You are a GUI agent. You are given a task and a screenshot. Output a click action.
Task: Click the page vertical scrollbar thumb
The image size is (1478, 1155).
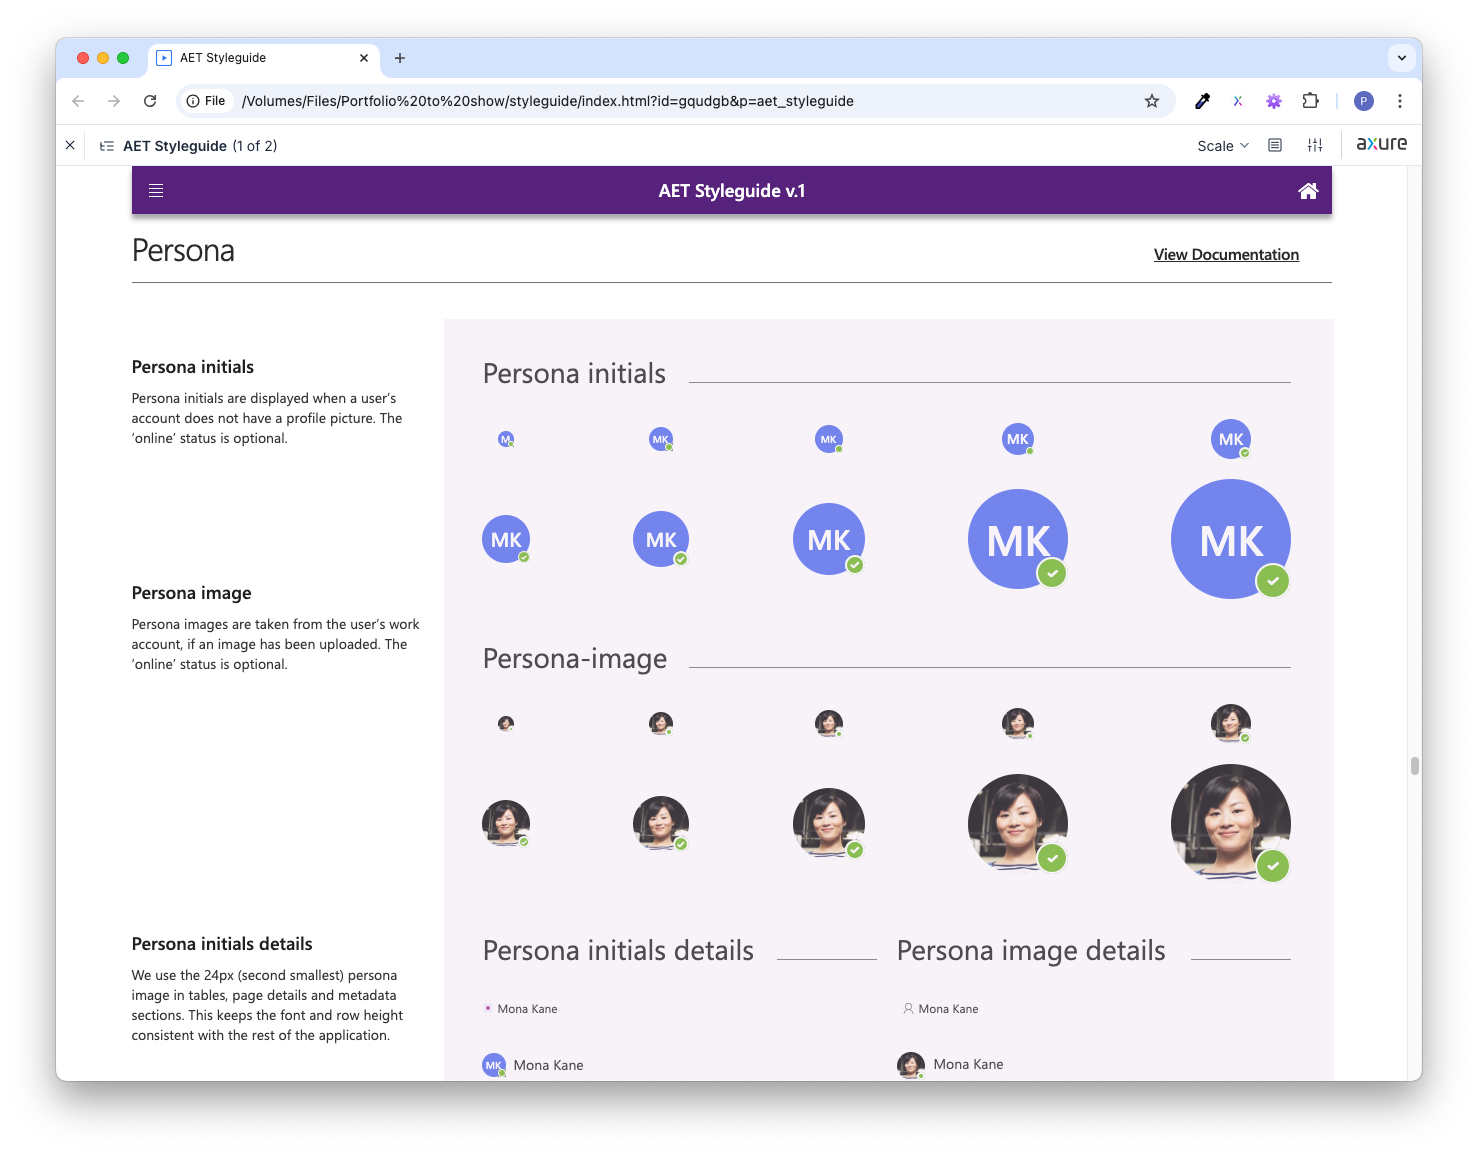tap(1415, 766)
